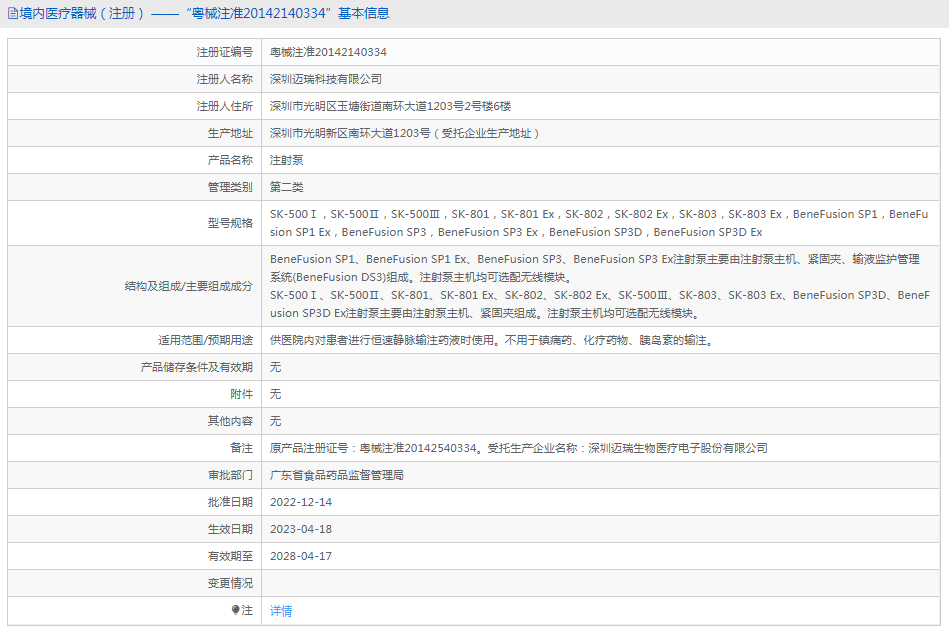
Task: Click effective date value 2023-04-18
Action: pyautogui.click(x=301, y=529)
